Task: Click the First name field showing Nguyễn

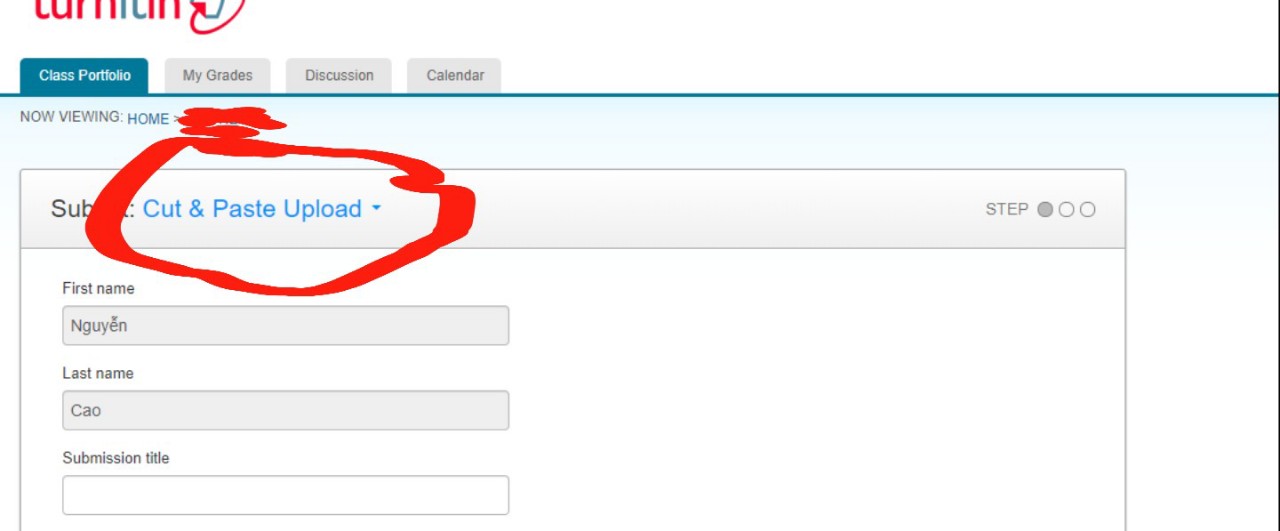Action: pos(285,325)
